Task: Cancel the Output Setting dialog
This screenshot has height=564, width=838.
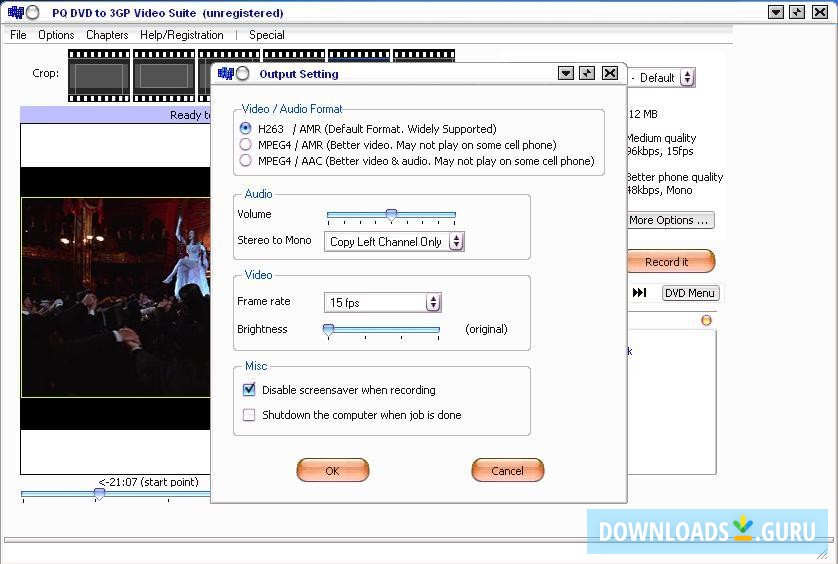Action: [x=507, y=470]
